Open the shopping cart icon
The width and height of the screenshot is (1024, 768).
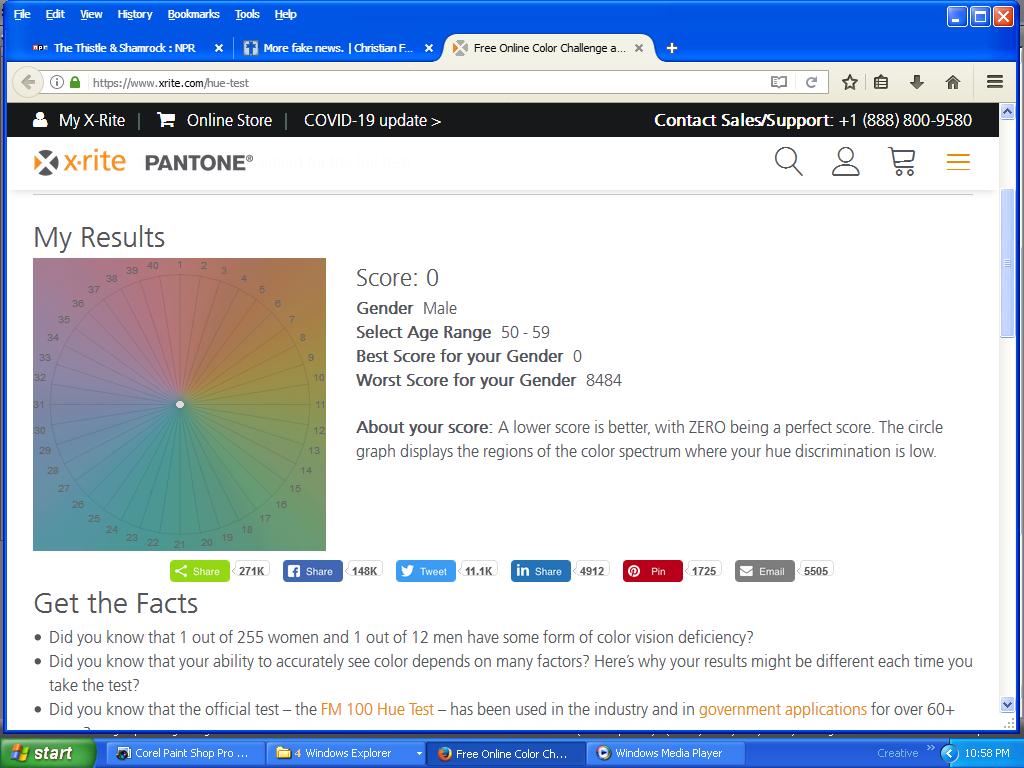click(902, 161)
